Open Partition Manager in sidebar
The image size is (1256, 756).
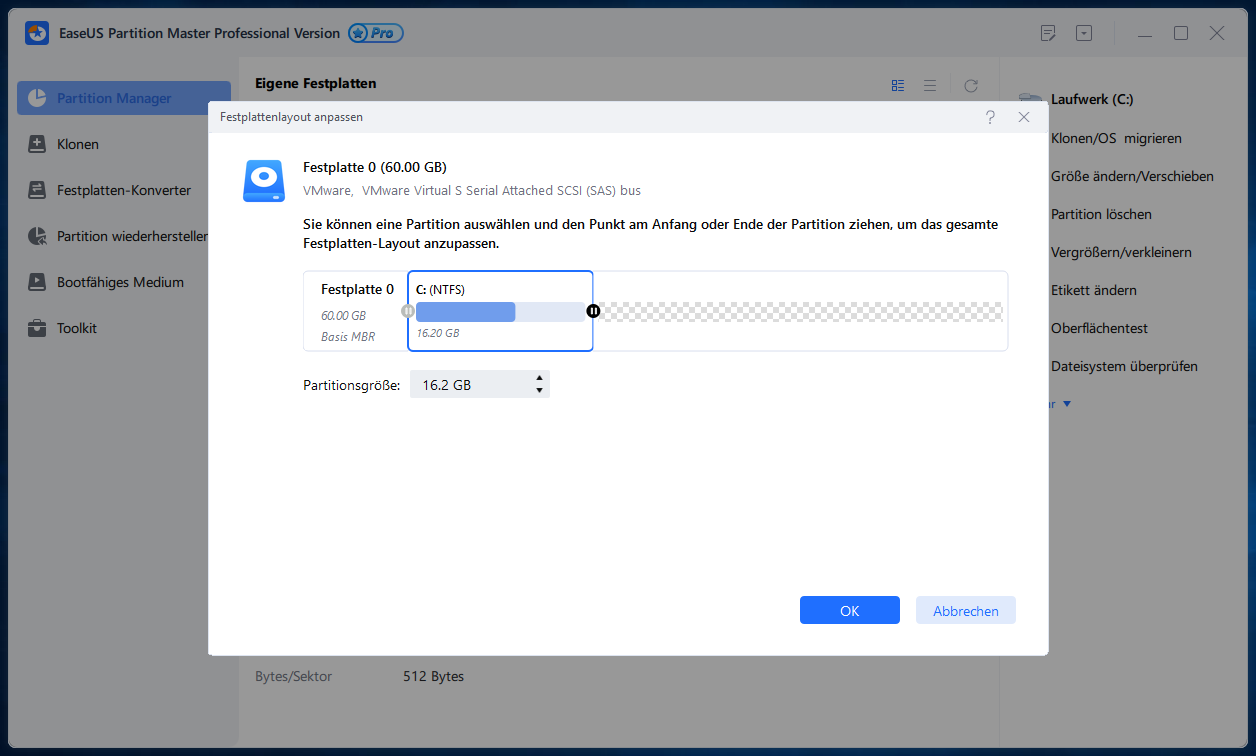tap(124, 98)
